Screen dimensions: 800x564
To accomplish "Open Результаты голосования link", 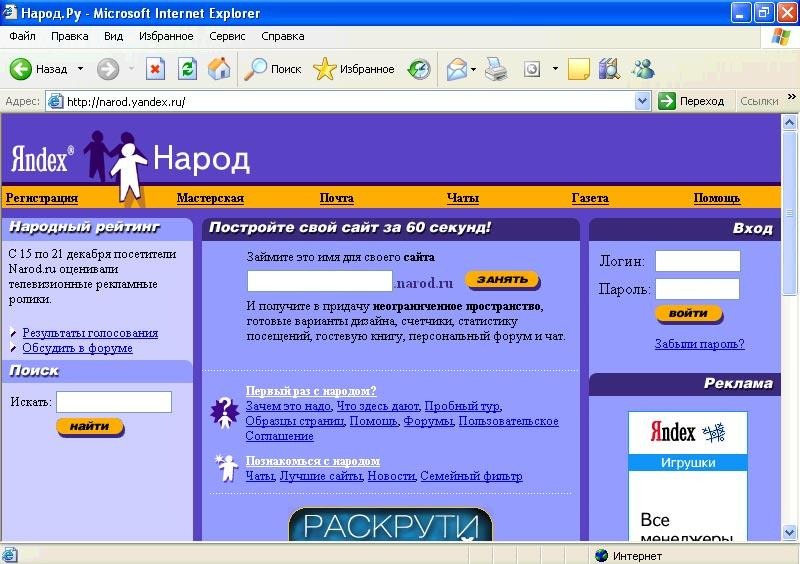I will pyautogui.click(x=90, y=333).
